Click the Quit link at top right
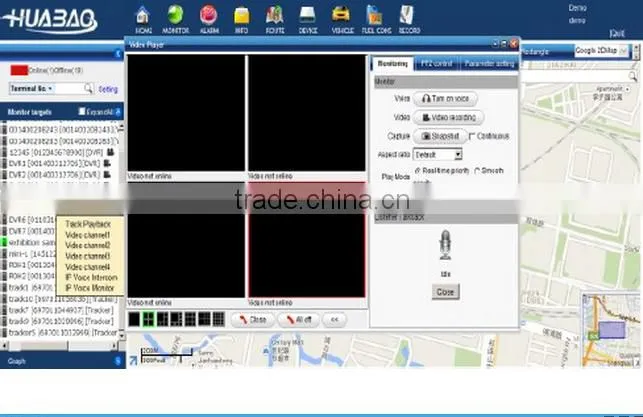643x417 pixels. point(617,34)
